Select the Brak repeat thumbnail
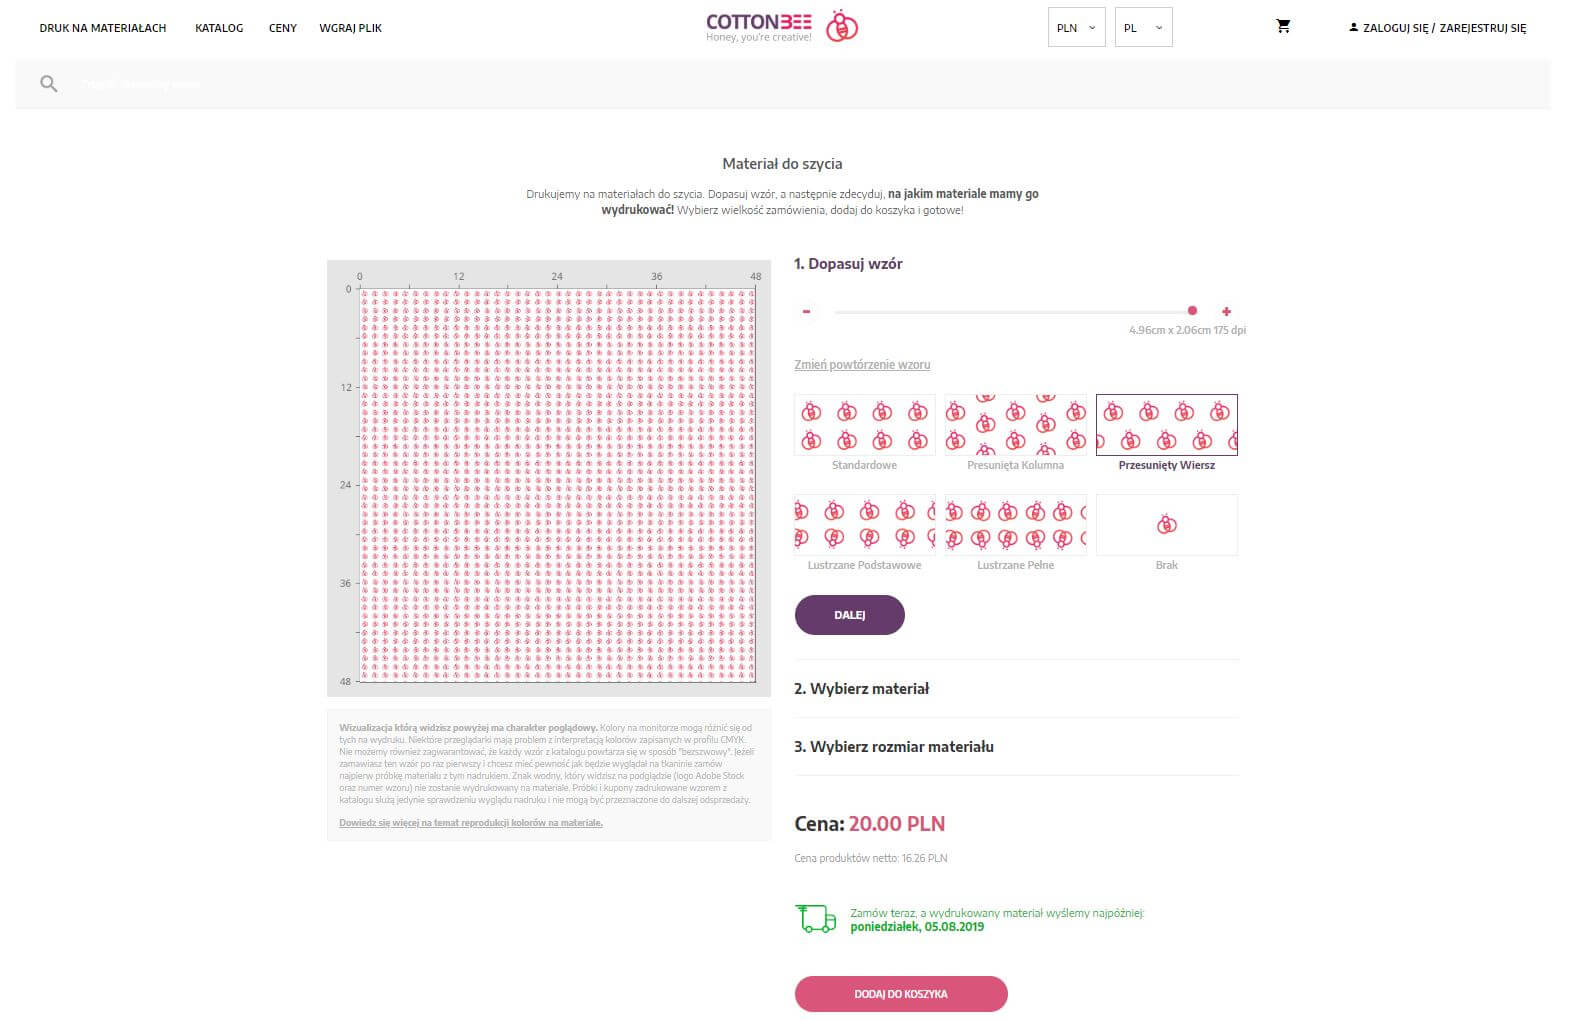This screenshot has width=1590, height=1020. (1166, 525)
